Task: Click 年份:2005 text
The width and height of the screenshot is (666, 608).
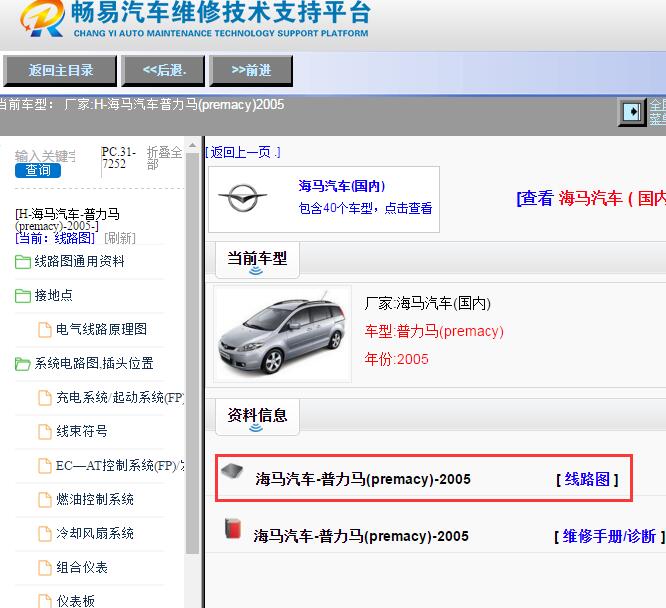Action: click(x=397, y=359)
